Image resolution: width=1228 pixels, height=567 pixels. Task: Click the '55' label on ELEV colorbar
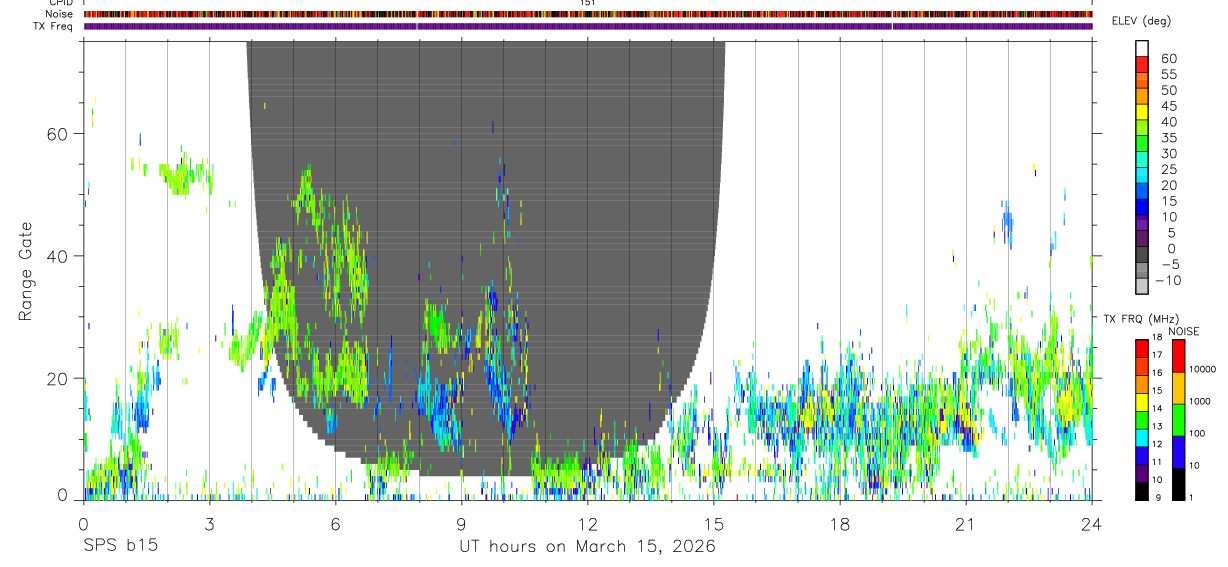tap(1168, 74)
